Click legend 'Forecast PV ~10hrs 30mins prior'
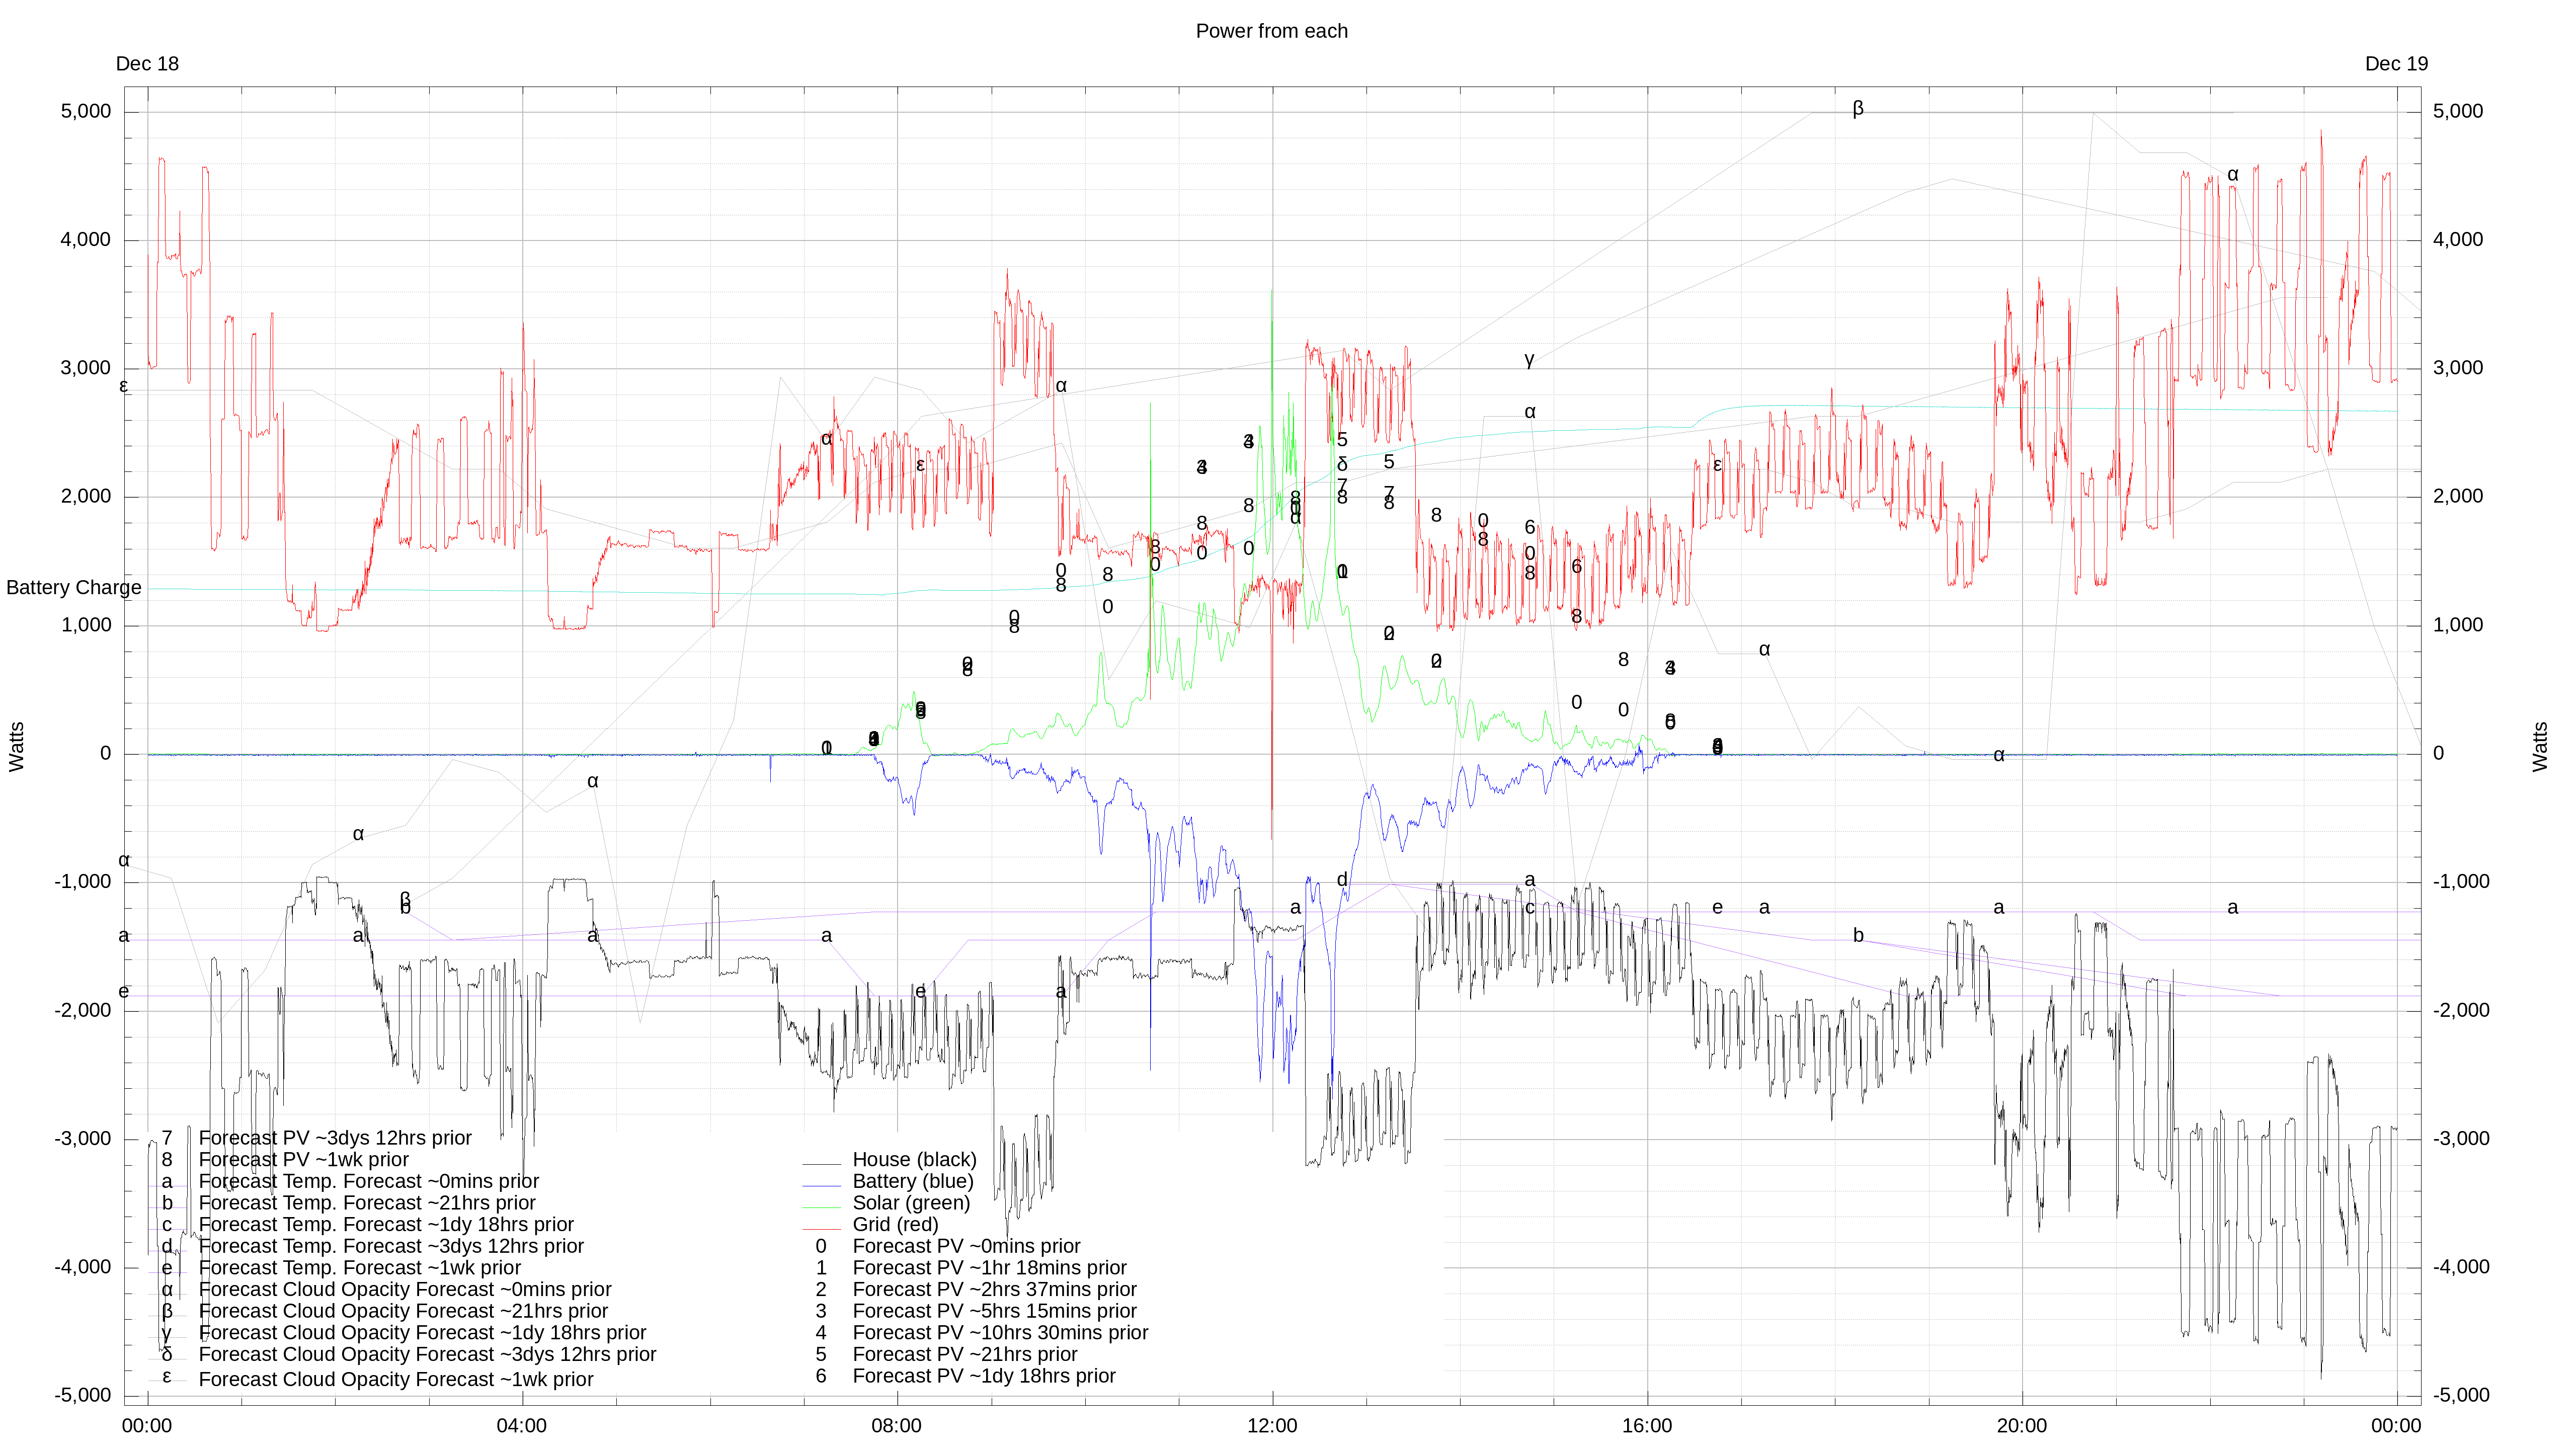The height and width of the screenshot is (1449, 2576). pos(1000,1333)
